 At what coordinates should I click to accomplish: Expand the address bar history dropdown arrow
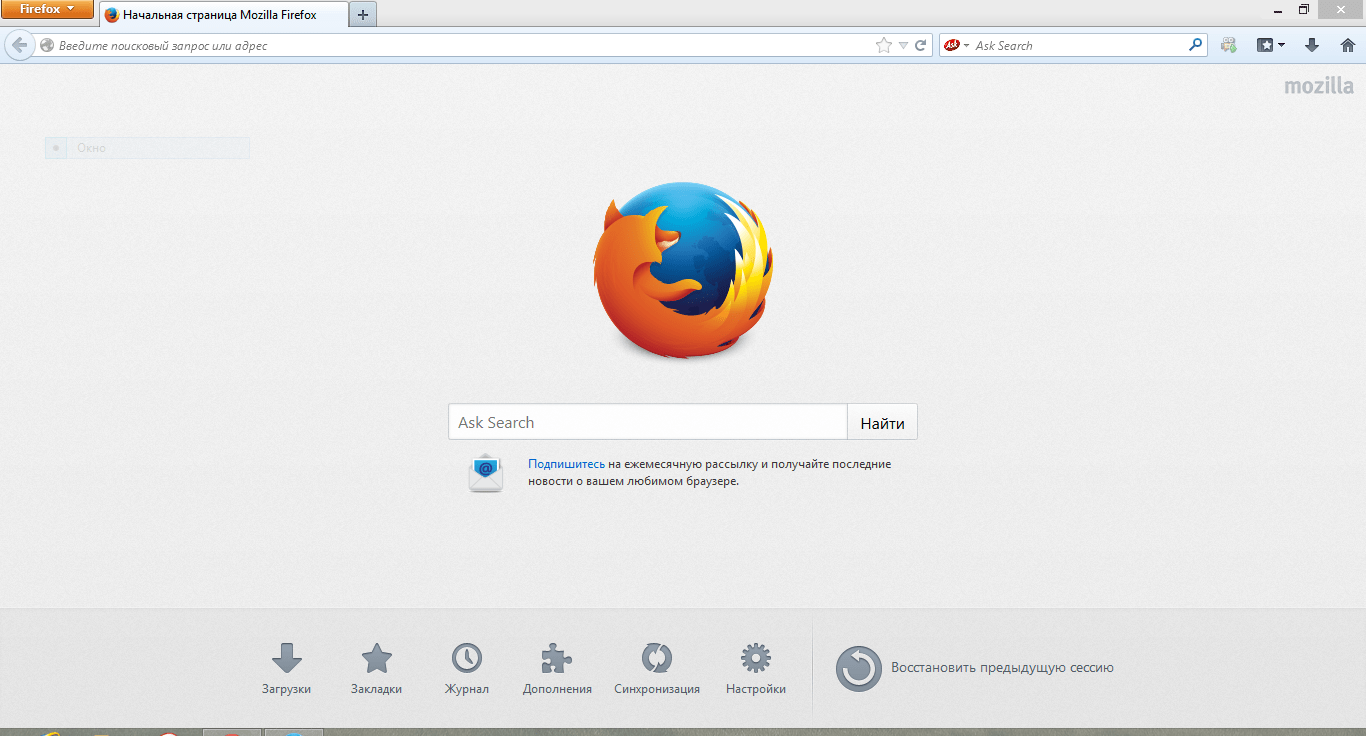pos(903,45)
